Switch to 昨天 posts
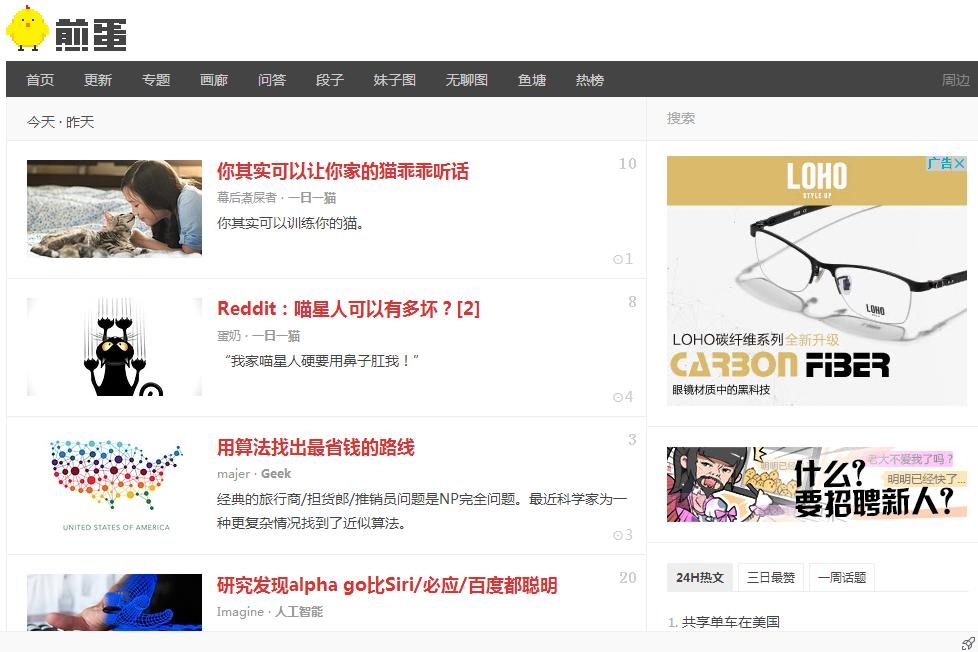Viewport: 978px width, 652px height. (x=80, y=122)
